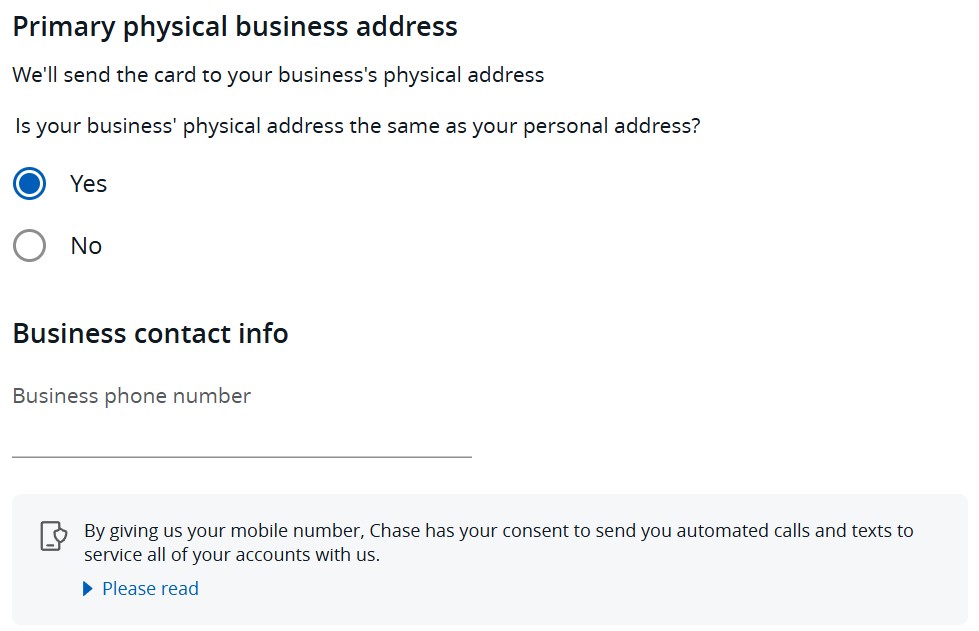979x631 pixels.
Task: Open the Please read link text
Action: tap(150, 589)
